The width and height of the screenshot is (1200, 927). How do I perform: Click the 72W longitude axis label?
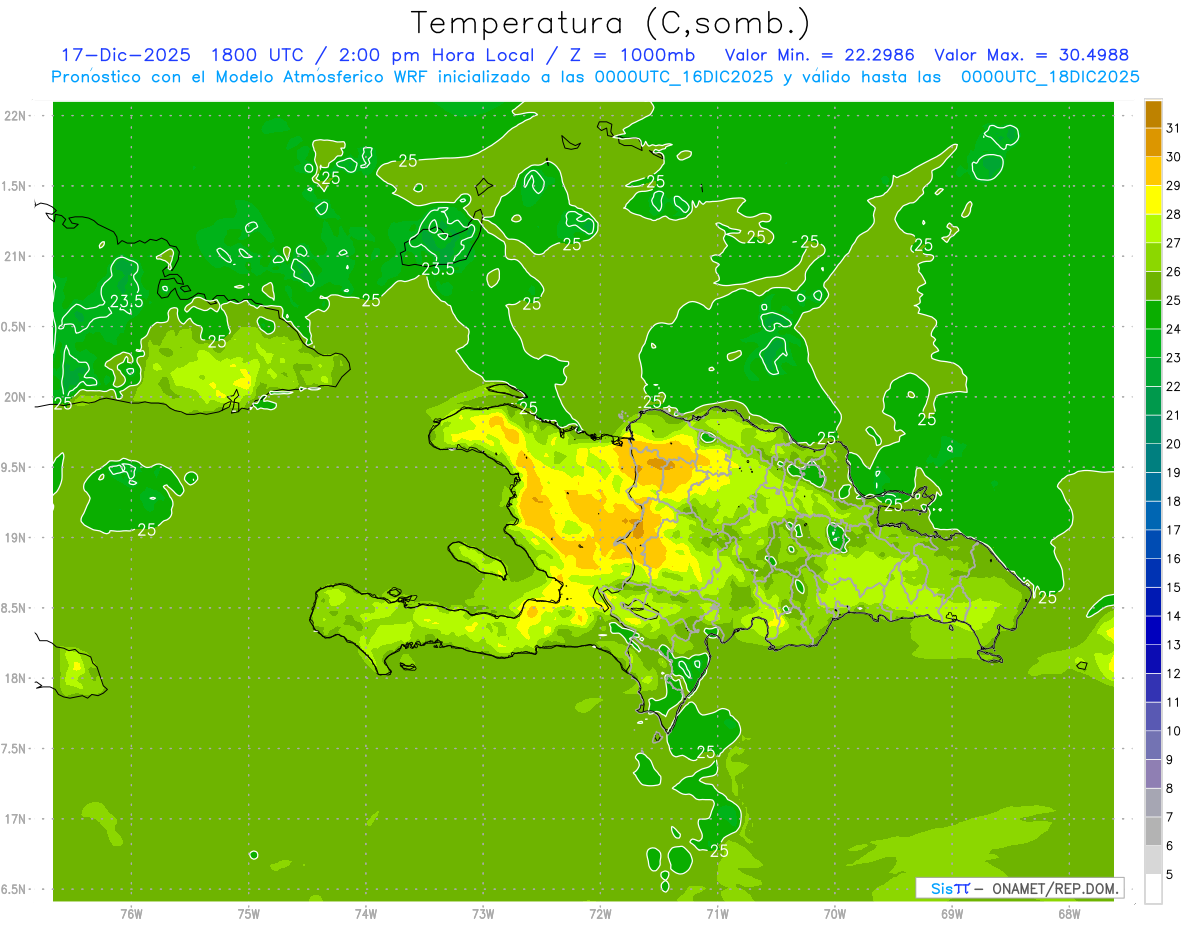[x=600, y=913]
